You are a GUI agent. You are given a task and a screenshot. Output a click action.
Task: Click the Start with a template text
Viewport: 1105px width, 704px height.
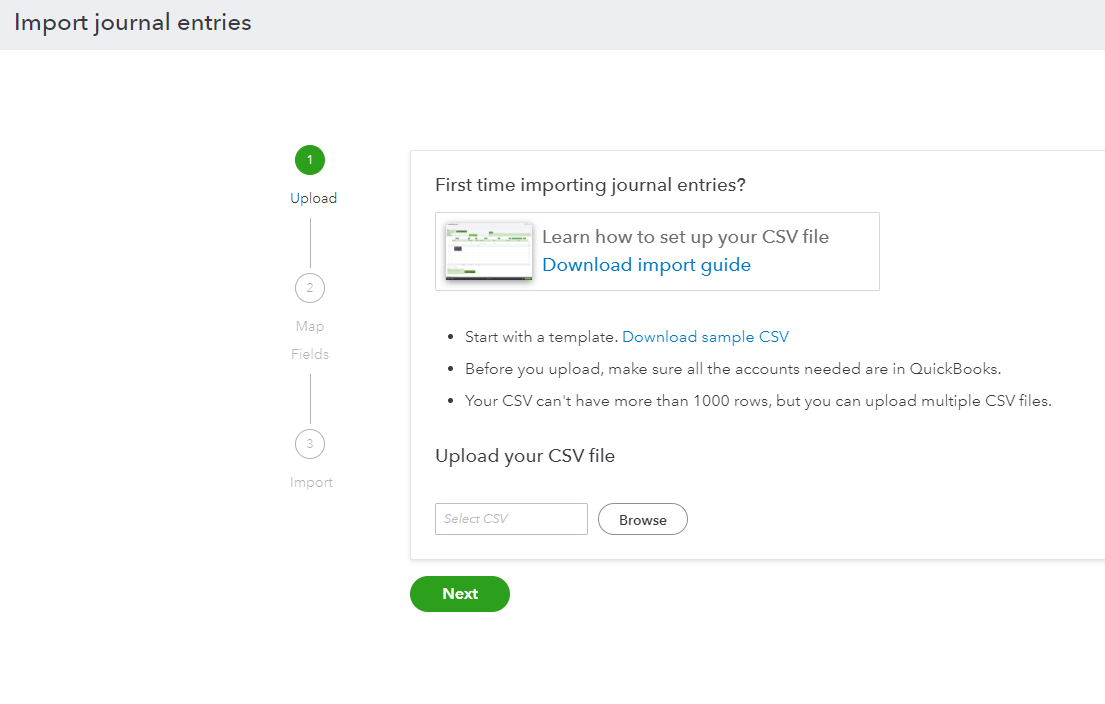click(x=541, y=337)
